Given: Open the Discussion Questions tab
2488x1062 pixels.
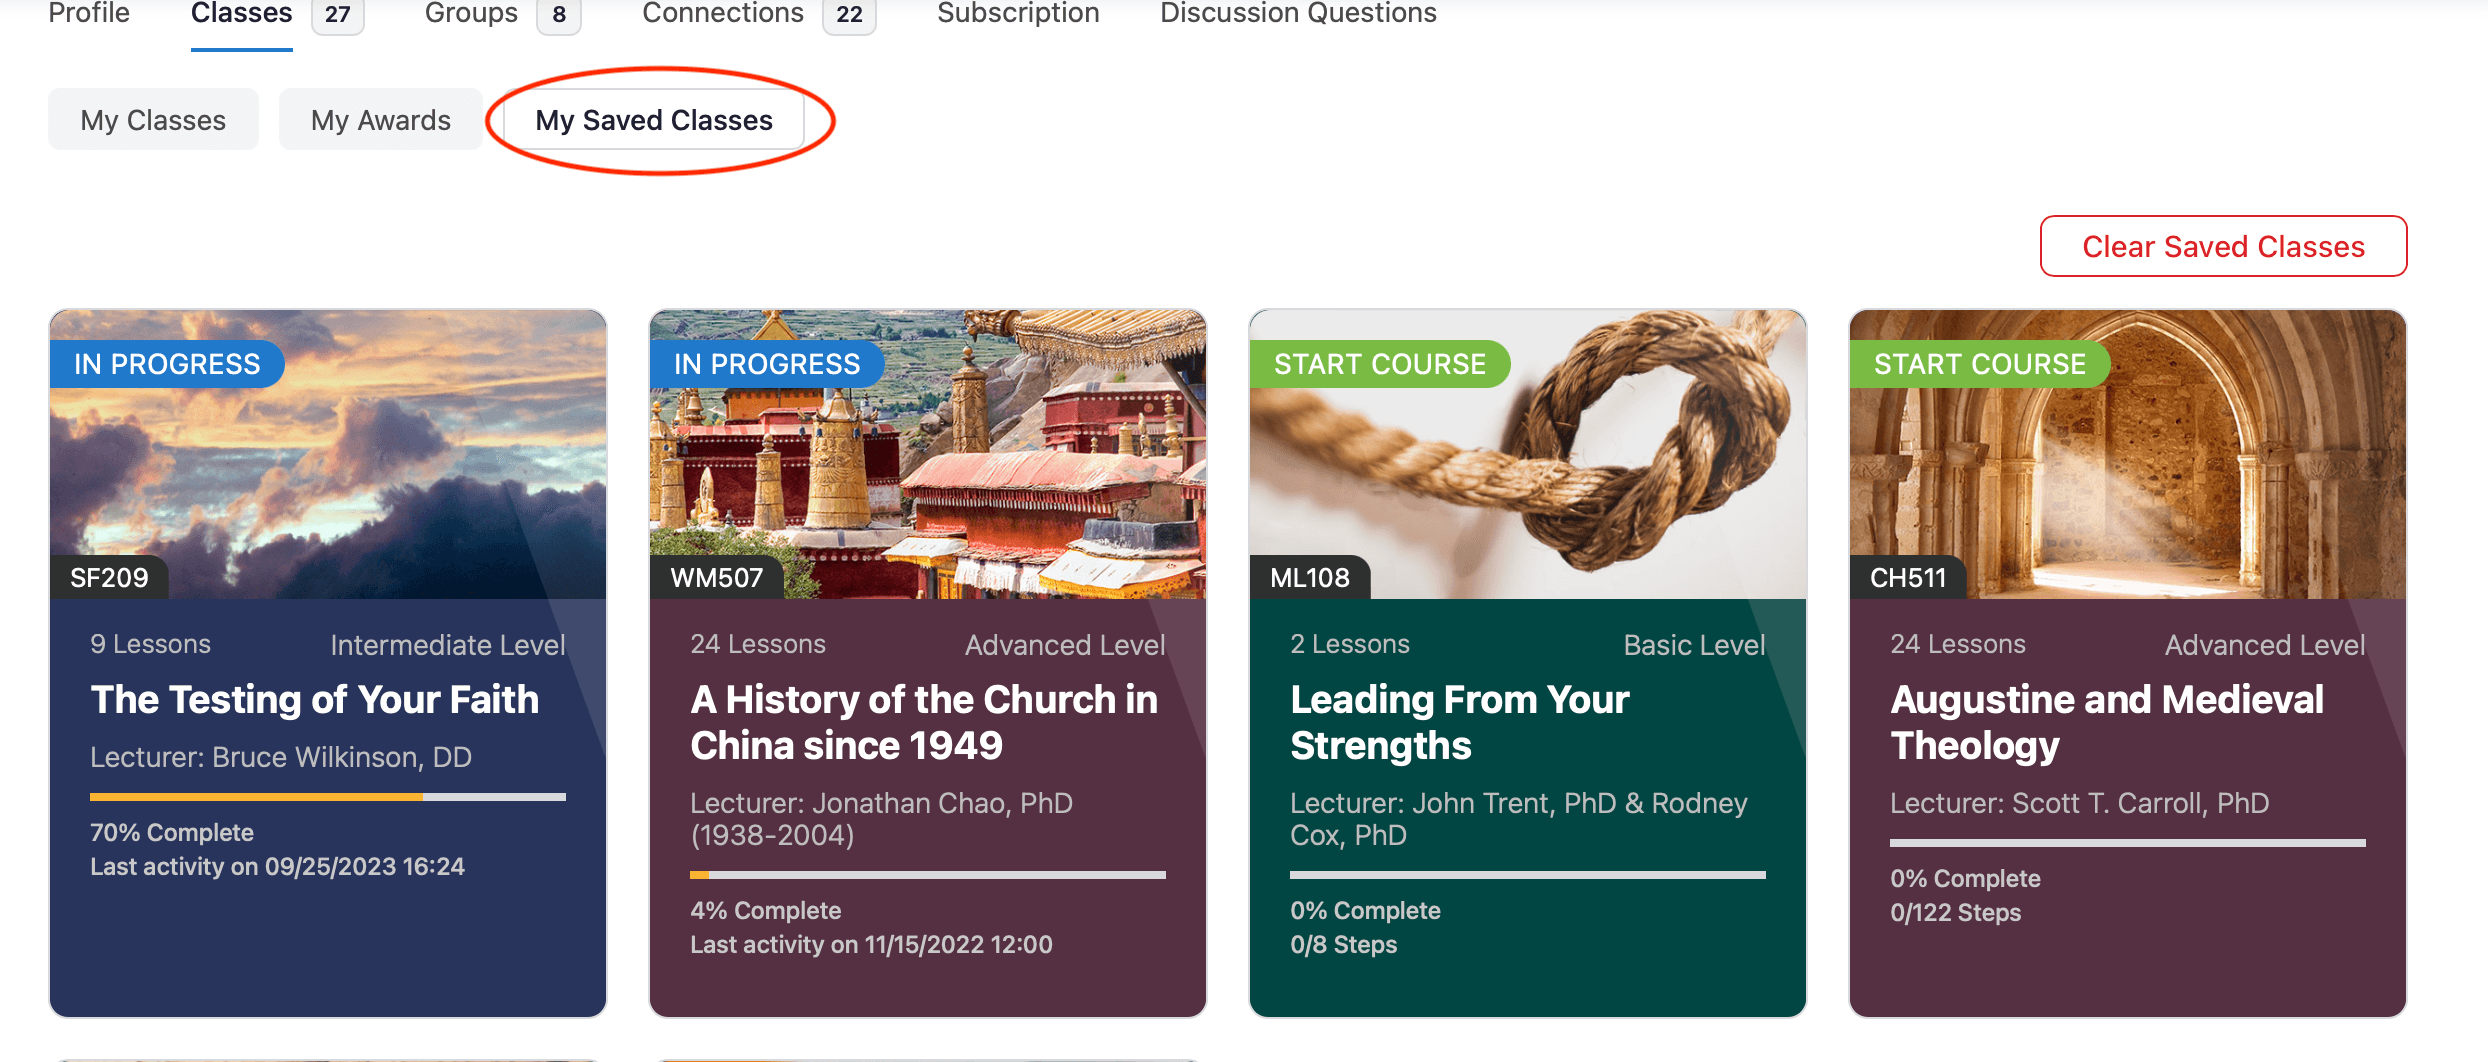Looking at the screenshot, I should point(1297,14).
